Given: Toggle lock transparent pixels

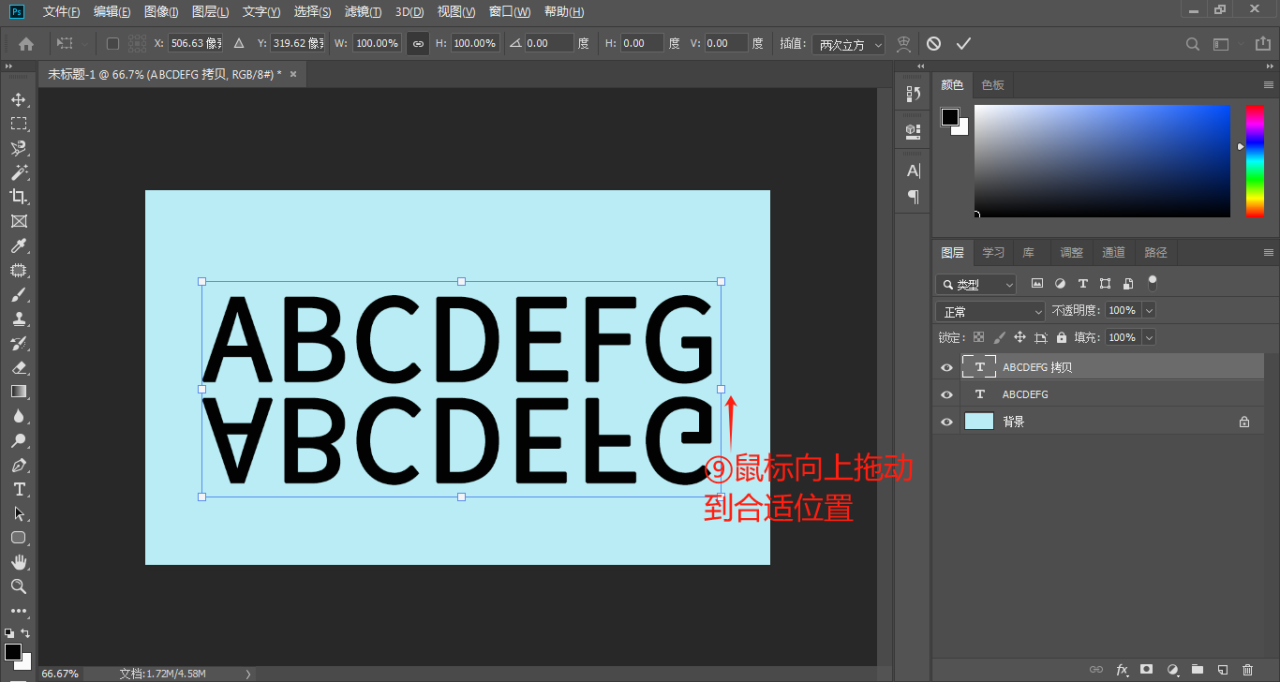Looking at the screenshot, I should coord(979,338).
